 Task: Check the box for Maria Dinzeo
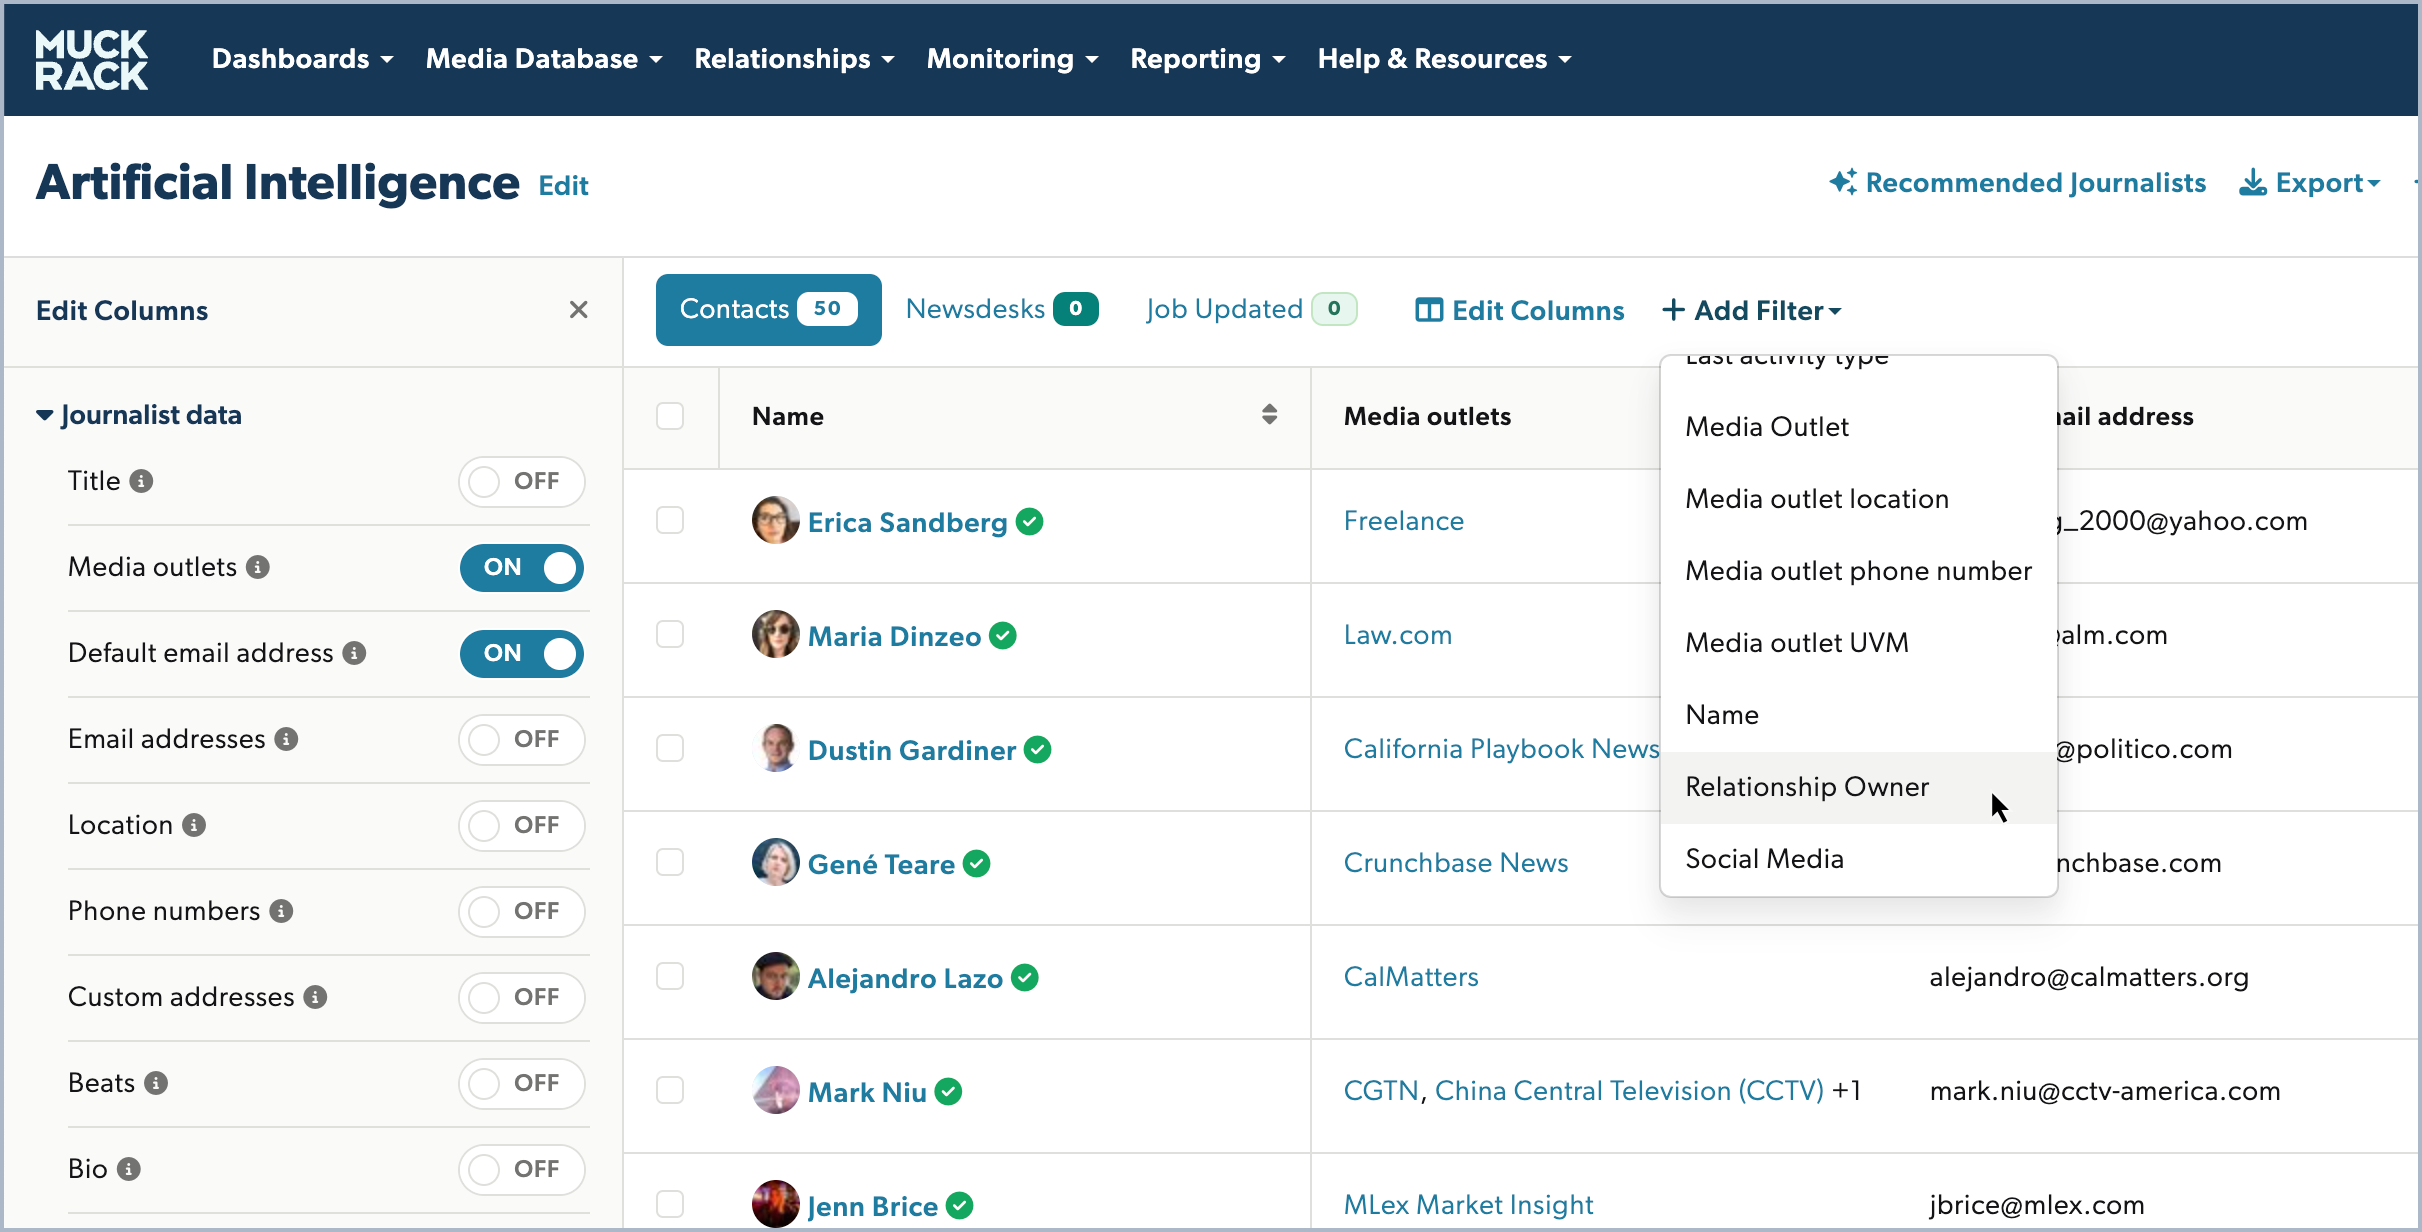(x=670, y=635)
